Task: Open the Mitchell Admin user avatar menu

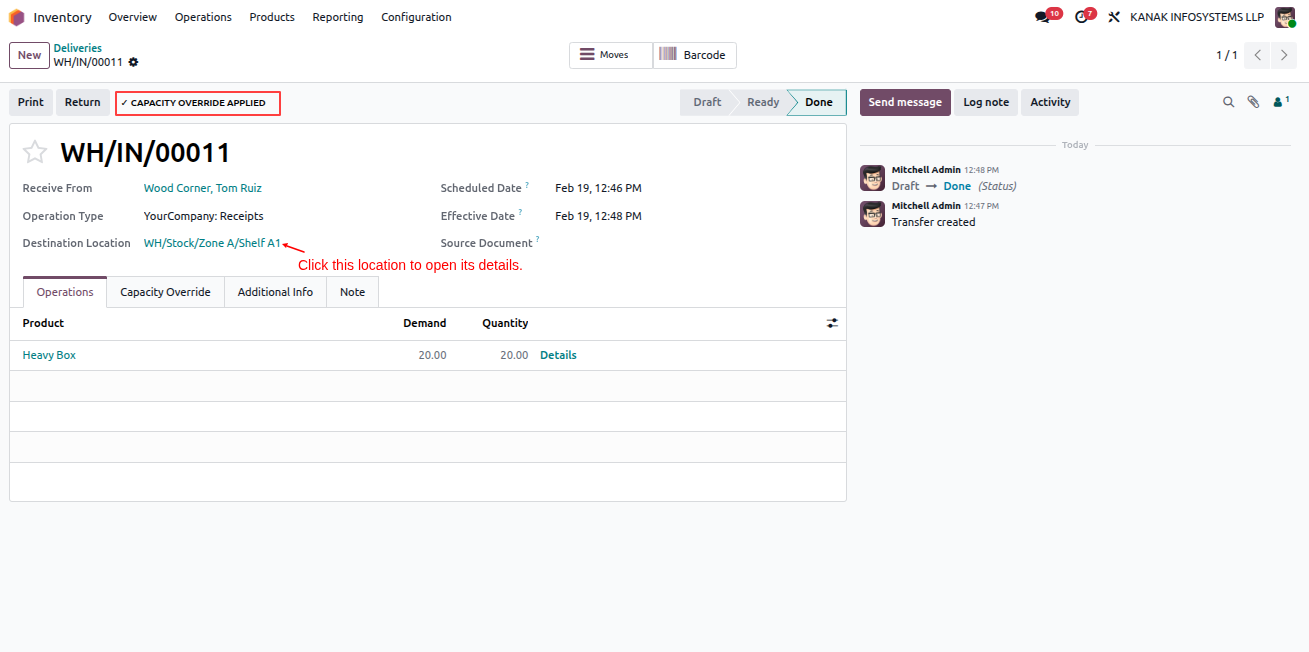Action: tap(1285, 17)
